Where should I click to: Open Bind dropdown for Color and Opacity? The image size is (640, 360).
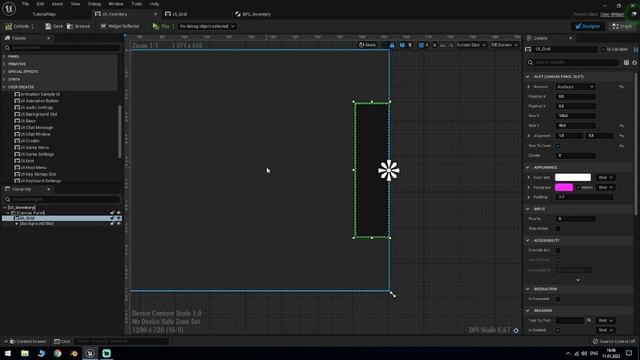click(606, 178)
